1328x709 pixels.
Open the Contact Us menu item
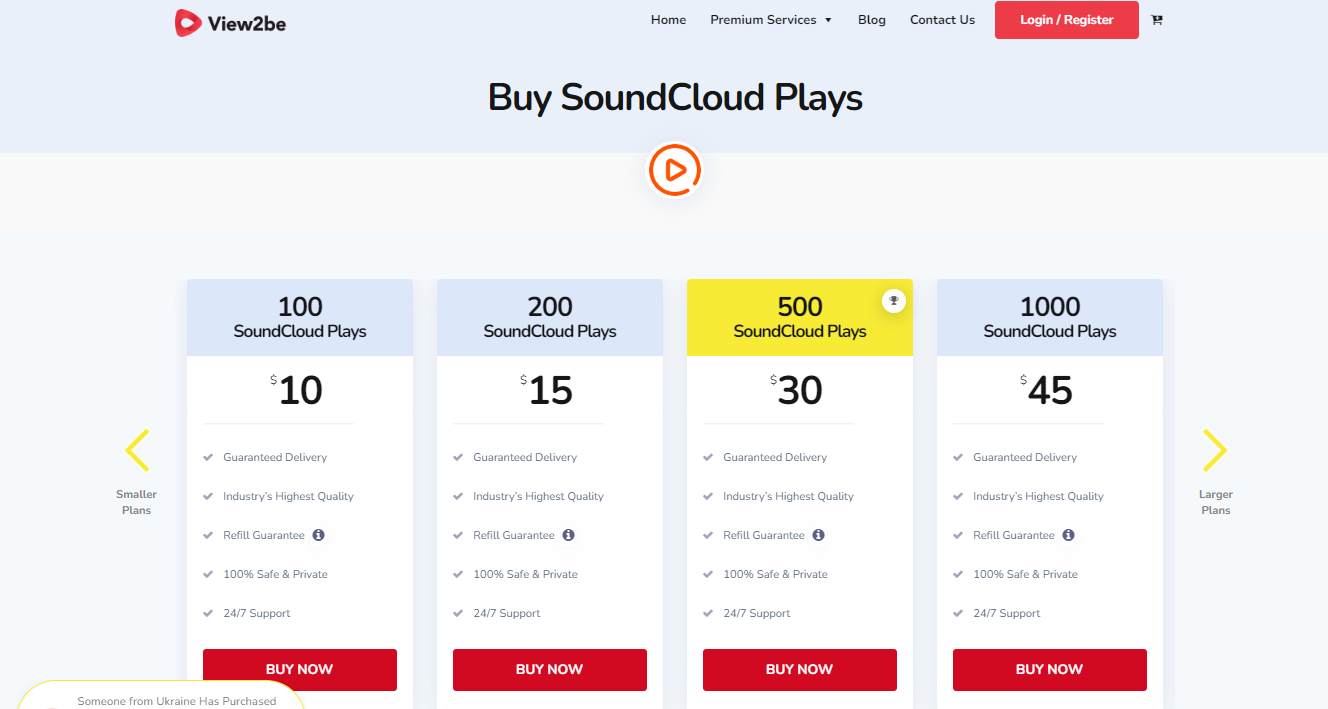coord(942,20)
